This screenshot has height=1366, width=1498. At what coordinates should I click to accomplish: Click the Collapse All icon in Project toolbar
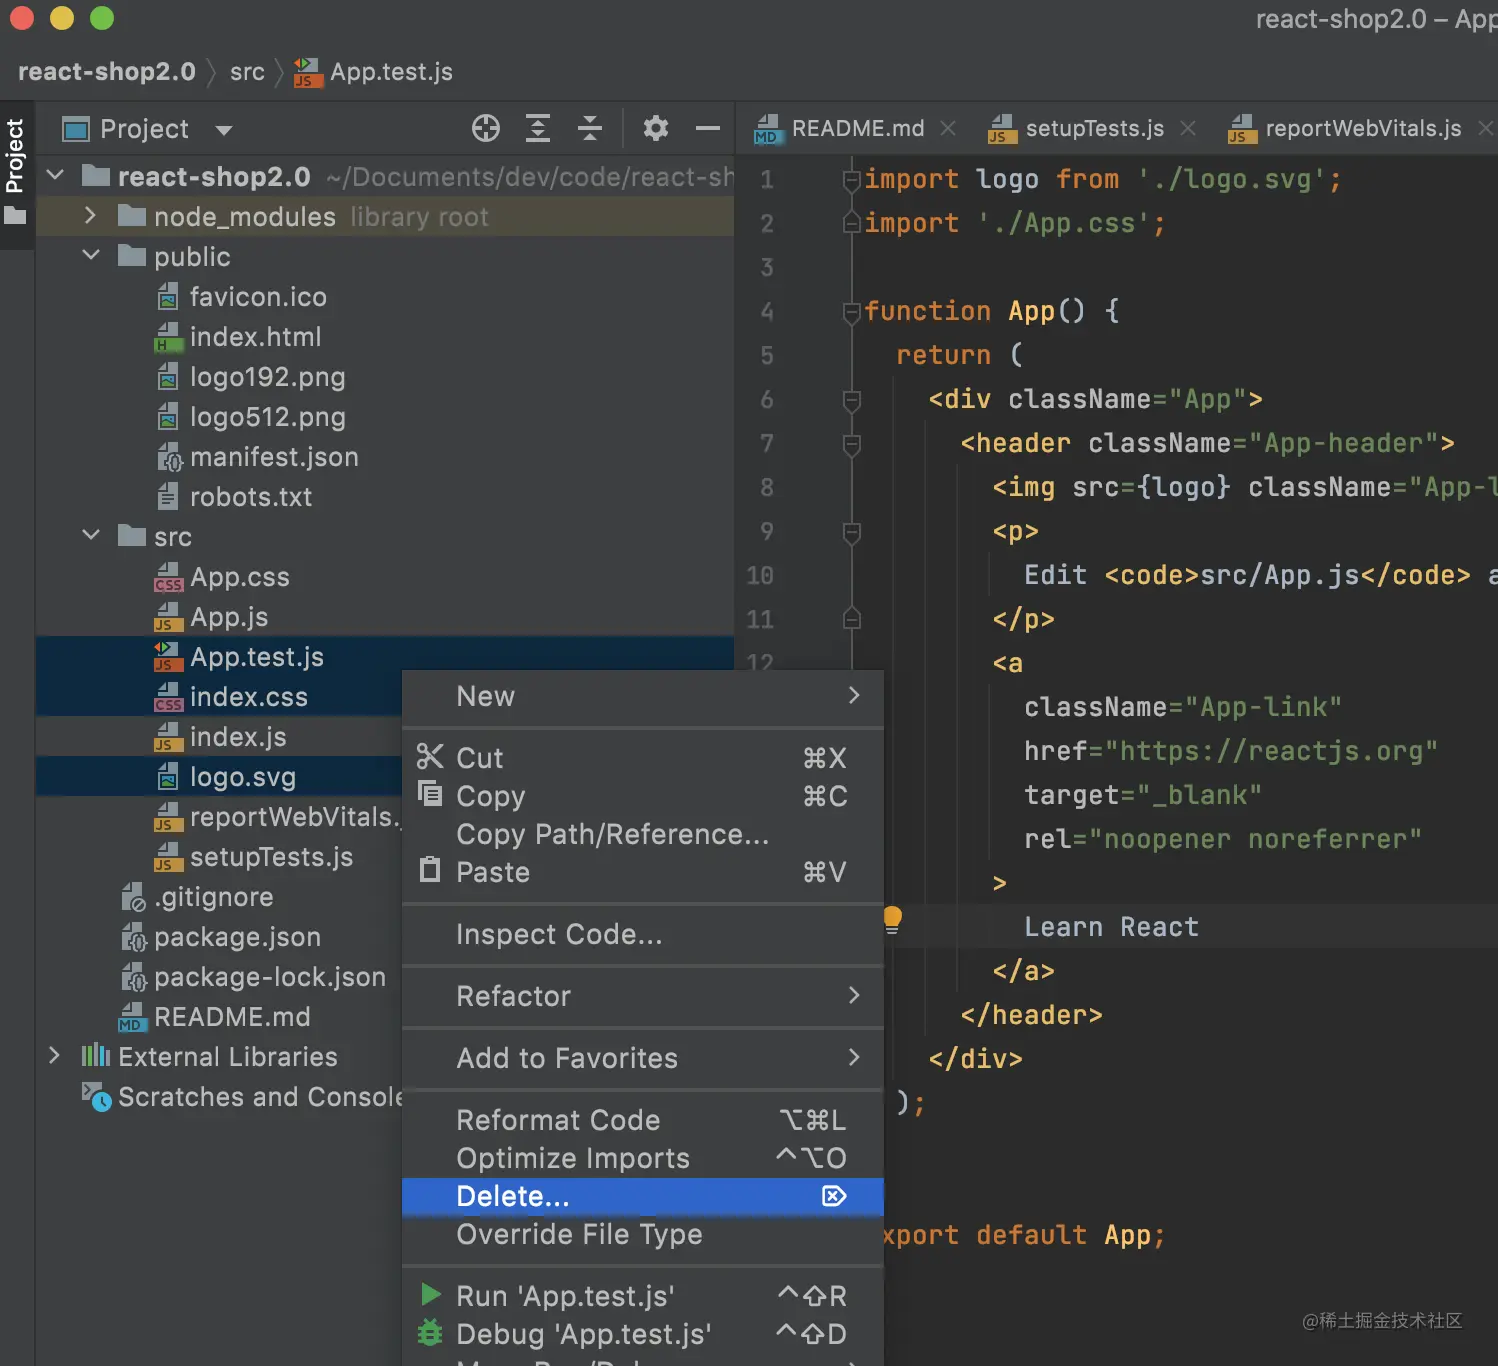tap(590, 128)
